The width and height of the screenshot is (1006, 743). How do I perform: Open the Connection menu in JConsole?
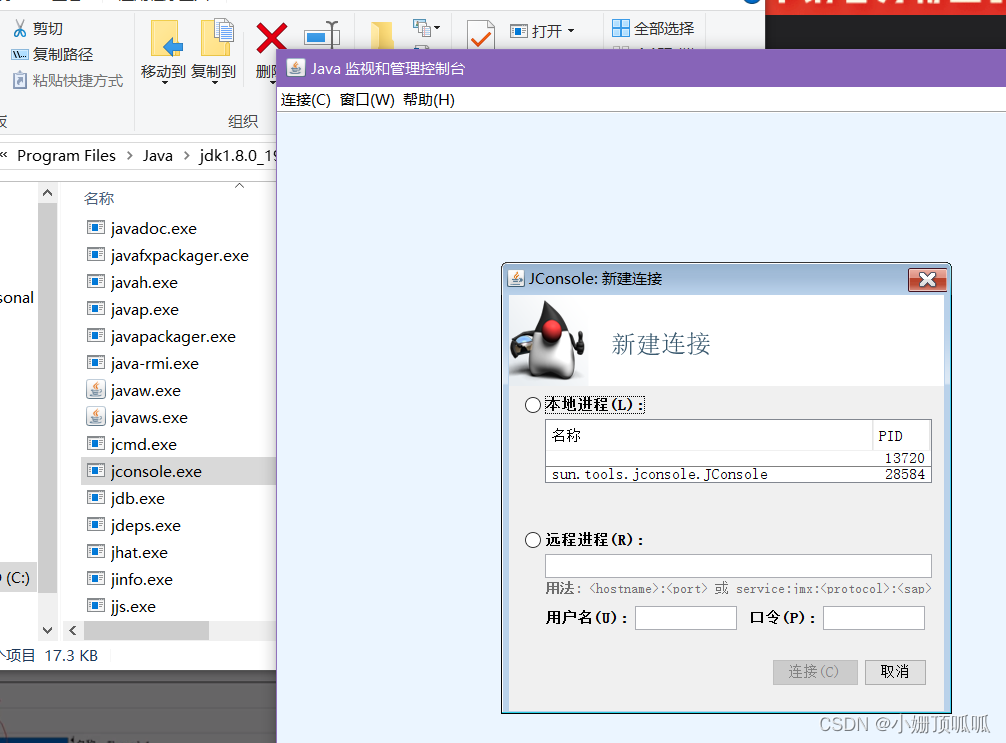click(x=305, y=100)
